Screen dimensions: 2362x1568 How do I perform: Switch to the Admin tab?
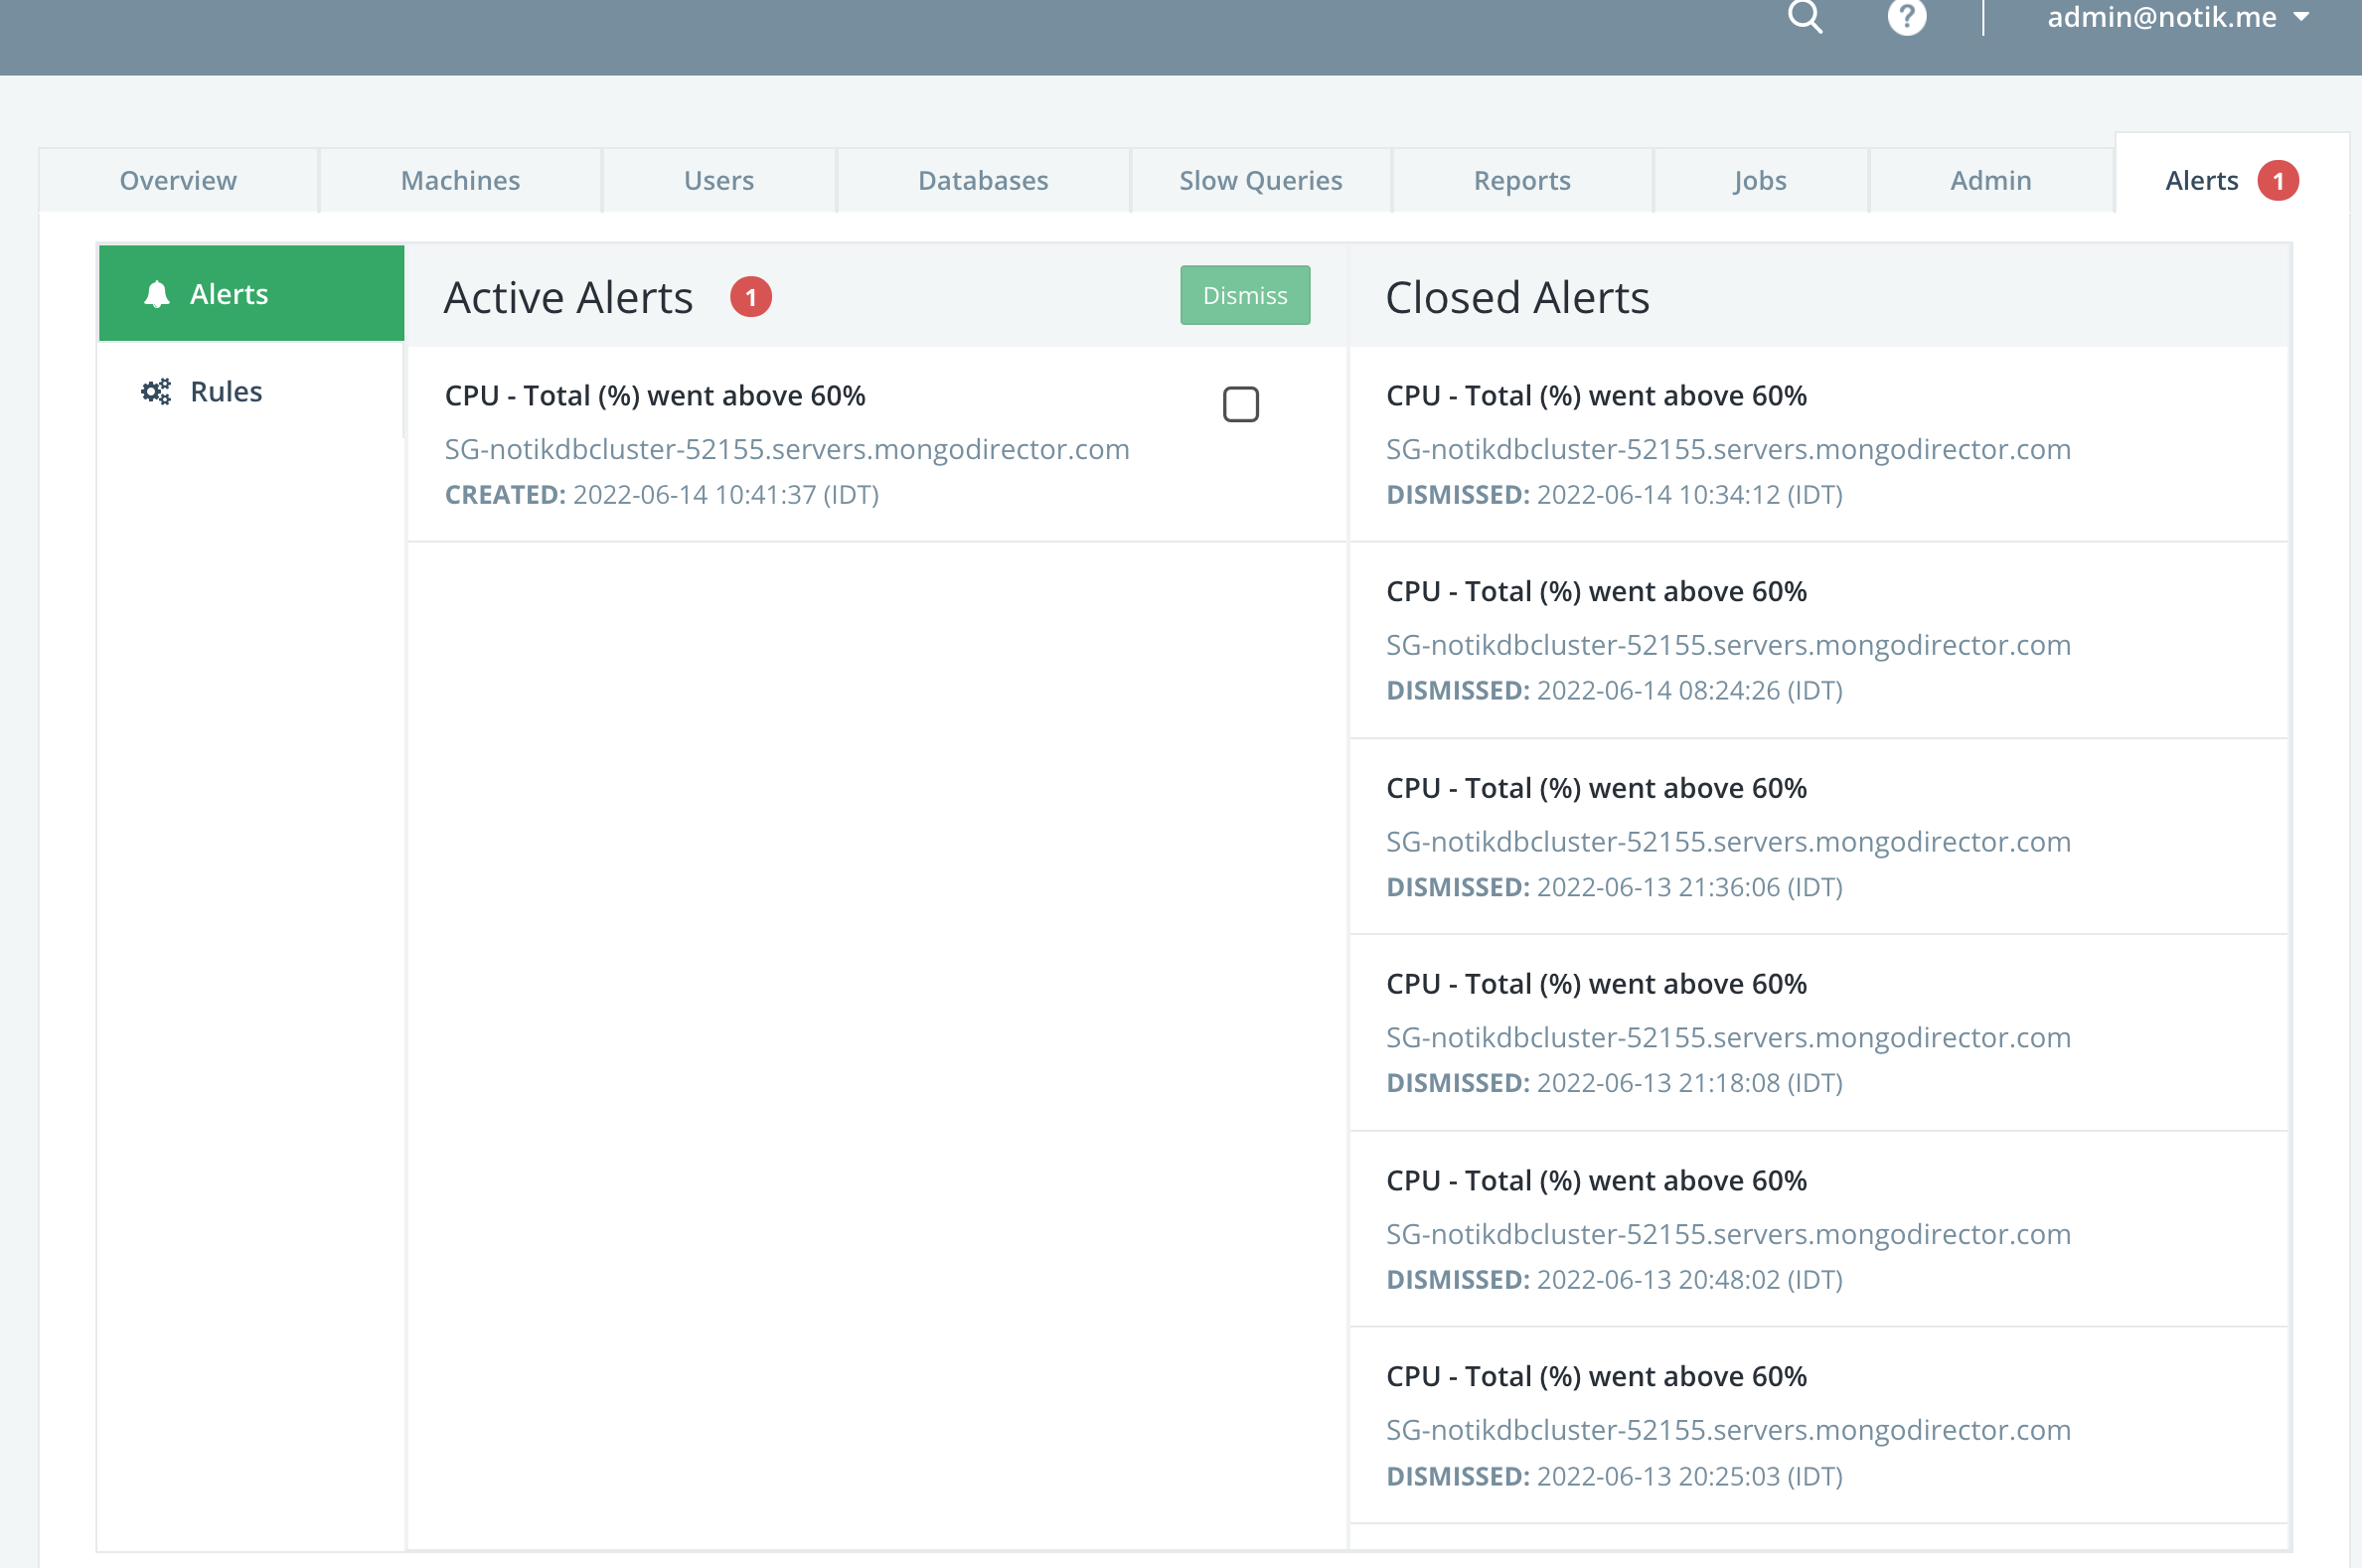[1990, 181]
